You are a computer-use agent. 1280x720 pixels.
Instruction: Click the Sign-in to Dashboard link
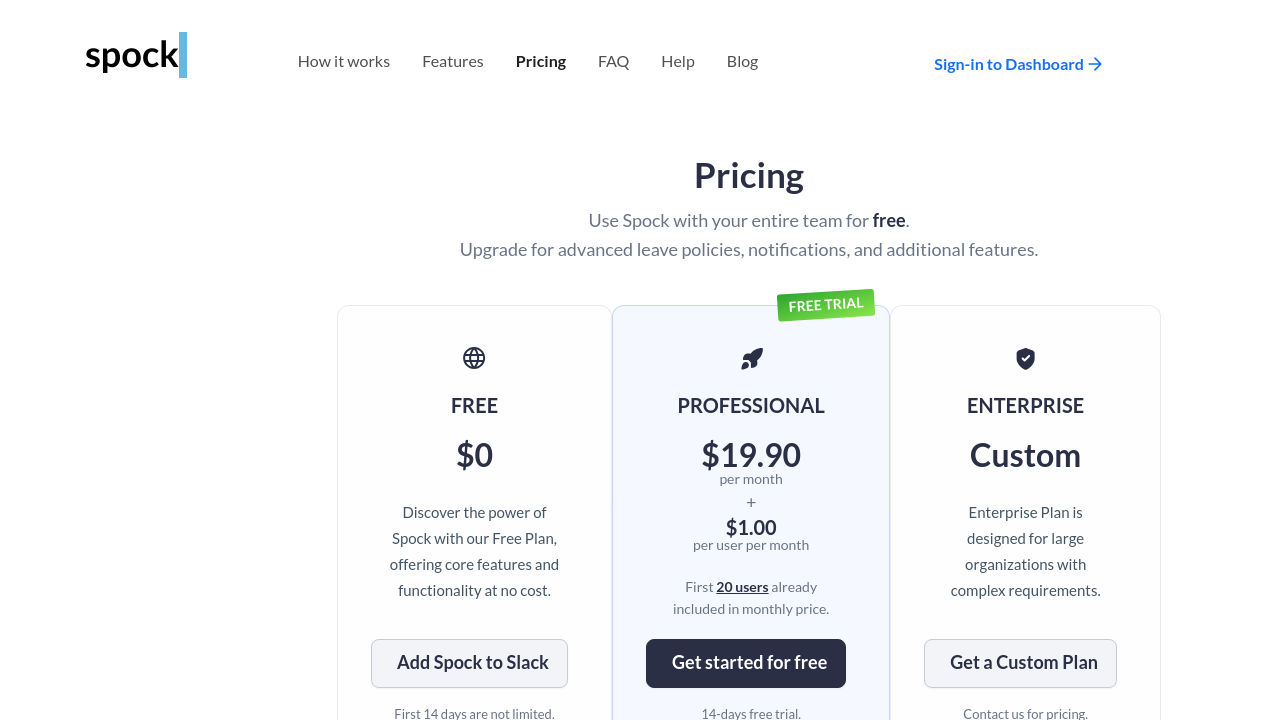tap(1008, 64)
